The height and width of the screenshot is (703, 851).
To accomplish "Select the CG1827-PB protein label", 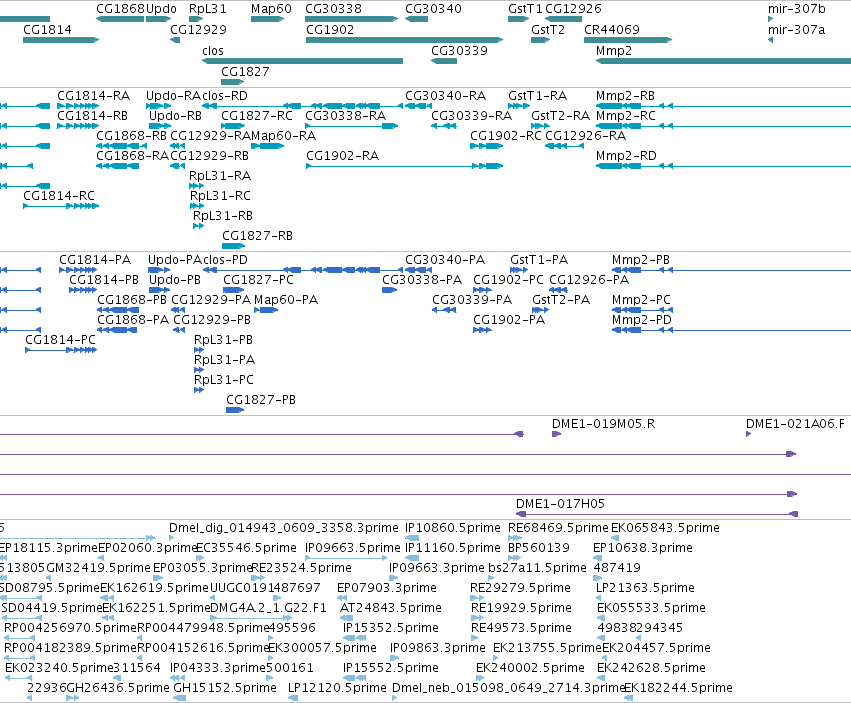I will coord(261,400).
